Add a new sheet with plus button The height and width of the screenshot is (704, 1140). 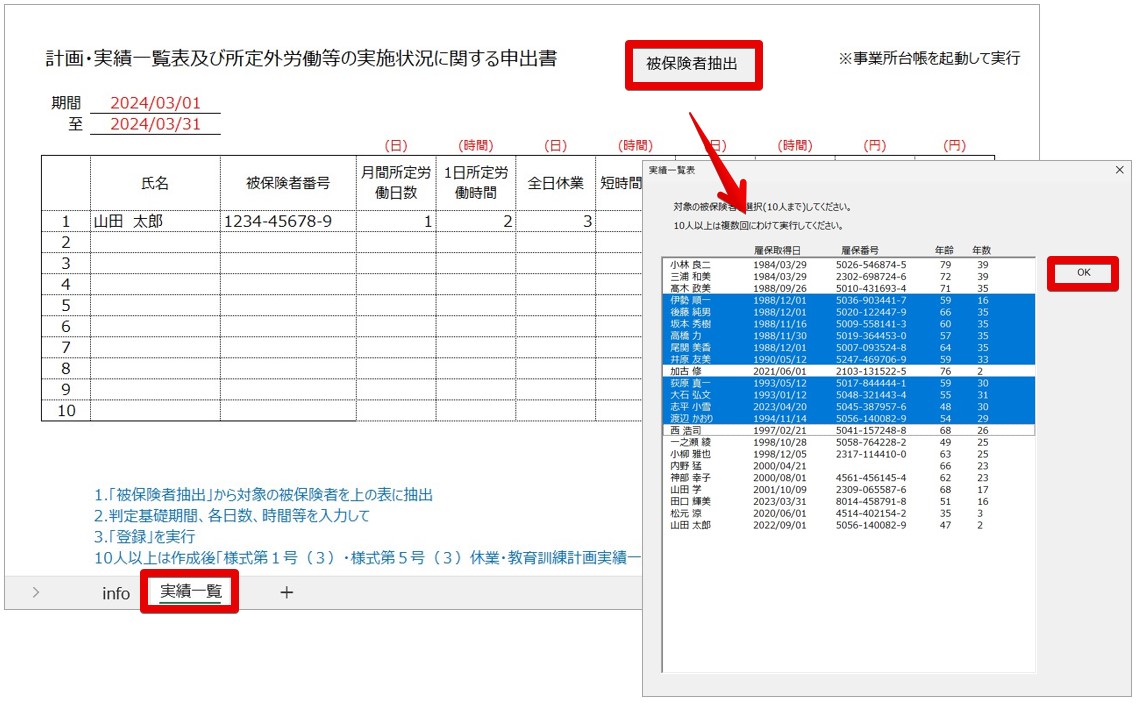(286, 593)
